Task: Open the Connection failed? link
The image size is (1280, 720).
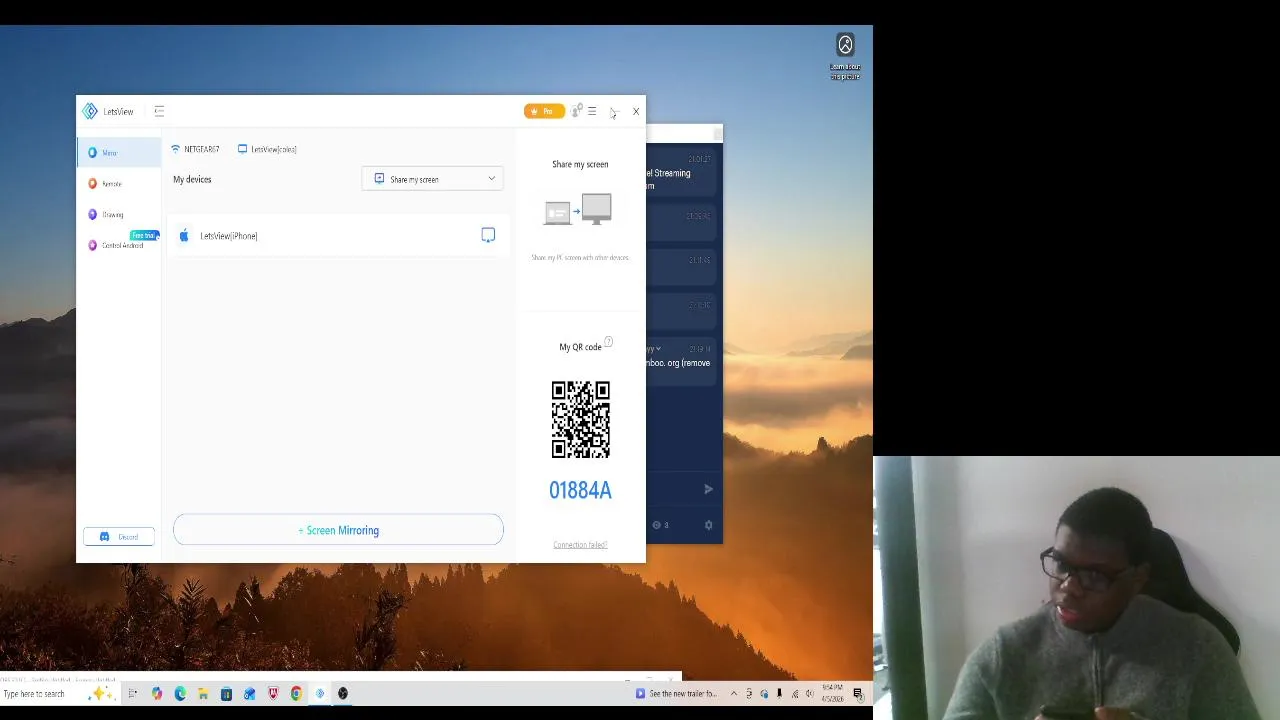Action: (x=580, y=545)
